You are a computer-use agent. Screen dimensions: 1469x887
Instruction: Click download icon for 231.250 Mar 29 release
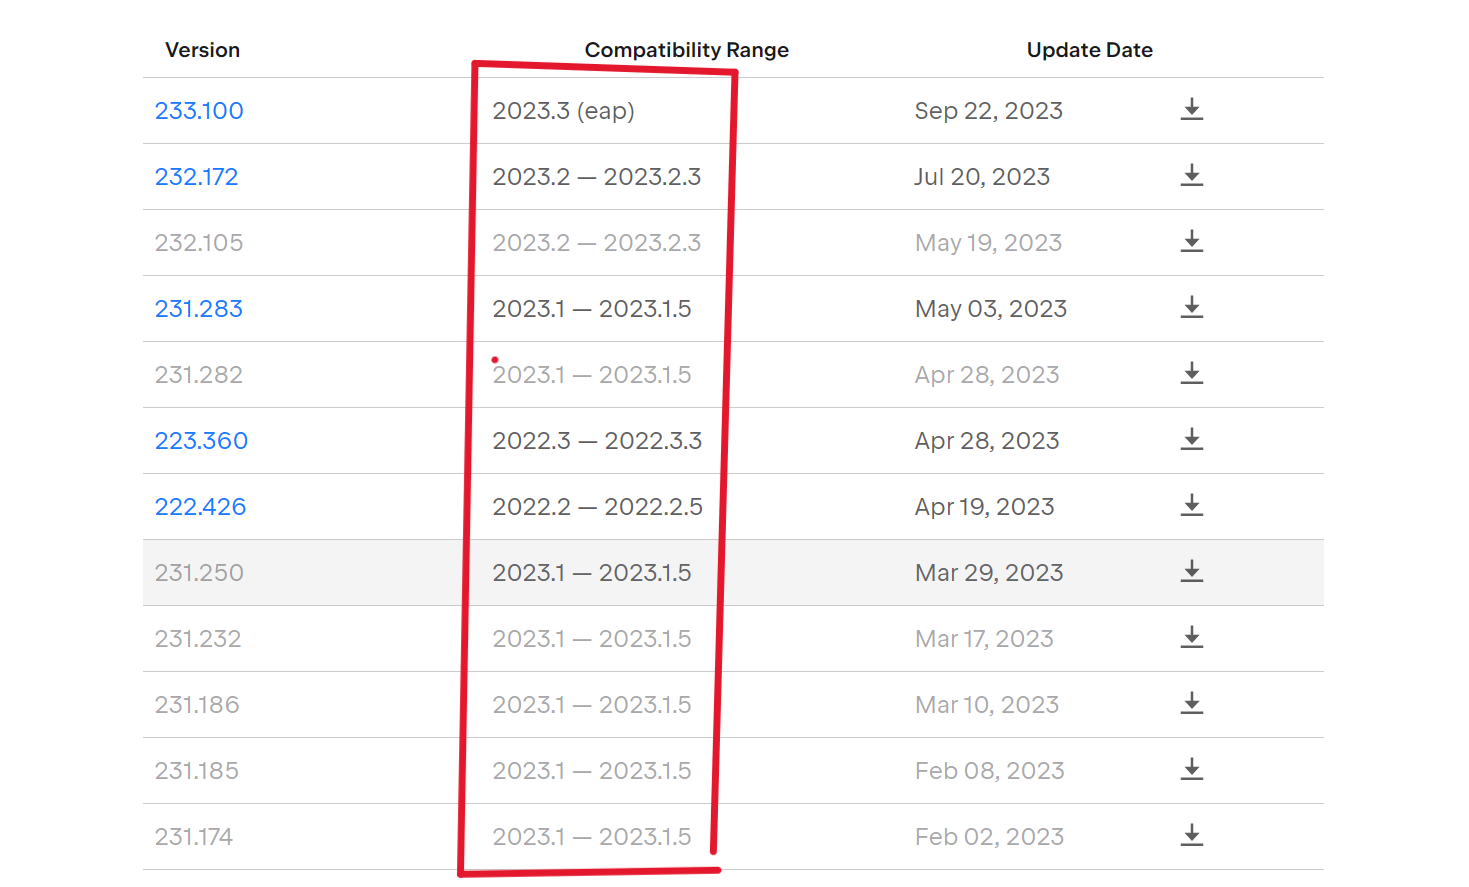pyautogui.click(x=1191, y=572)
